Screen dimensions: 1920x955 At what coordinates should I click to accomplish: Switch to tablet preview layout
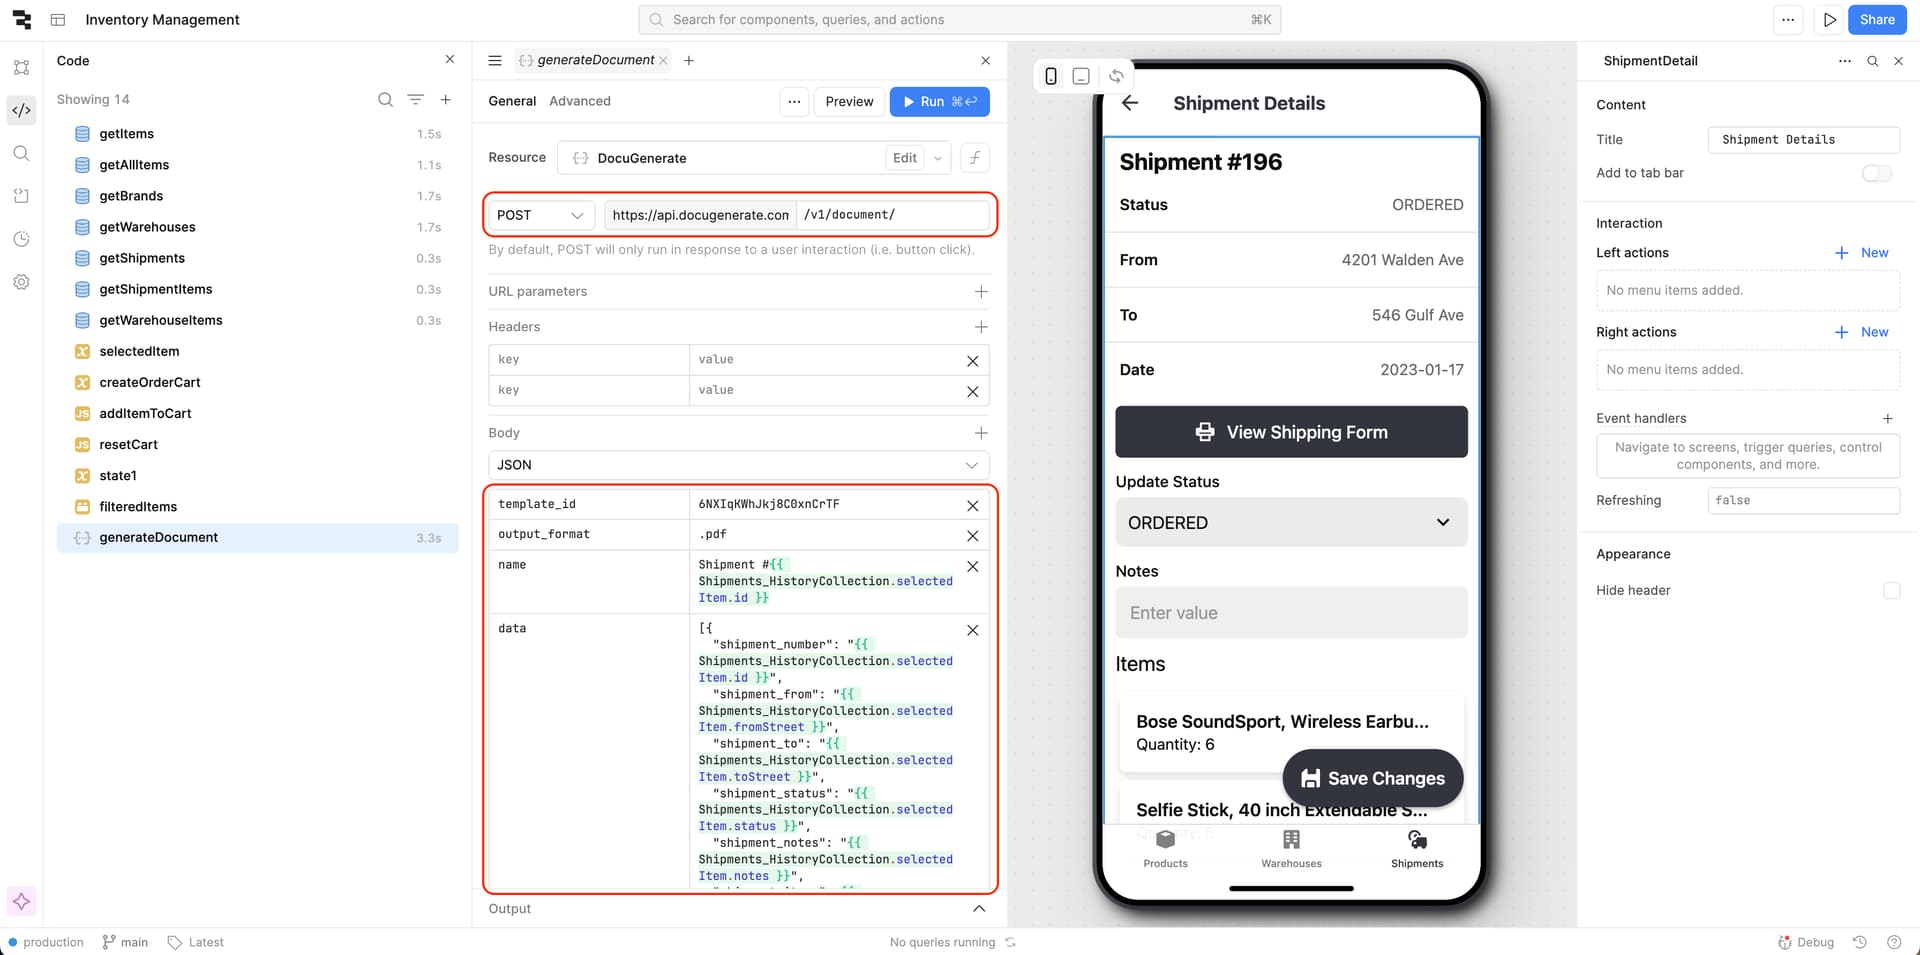tap(1081, 76)
